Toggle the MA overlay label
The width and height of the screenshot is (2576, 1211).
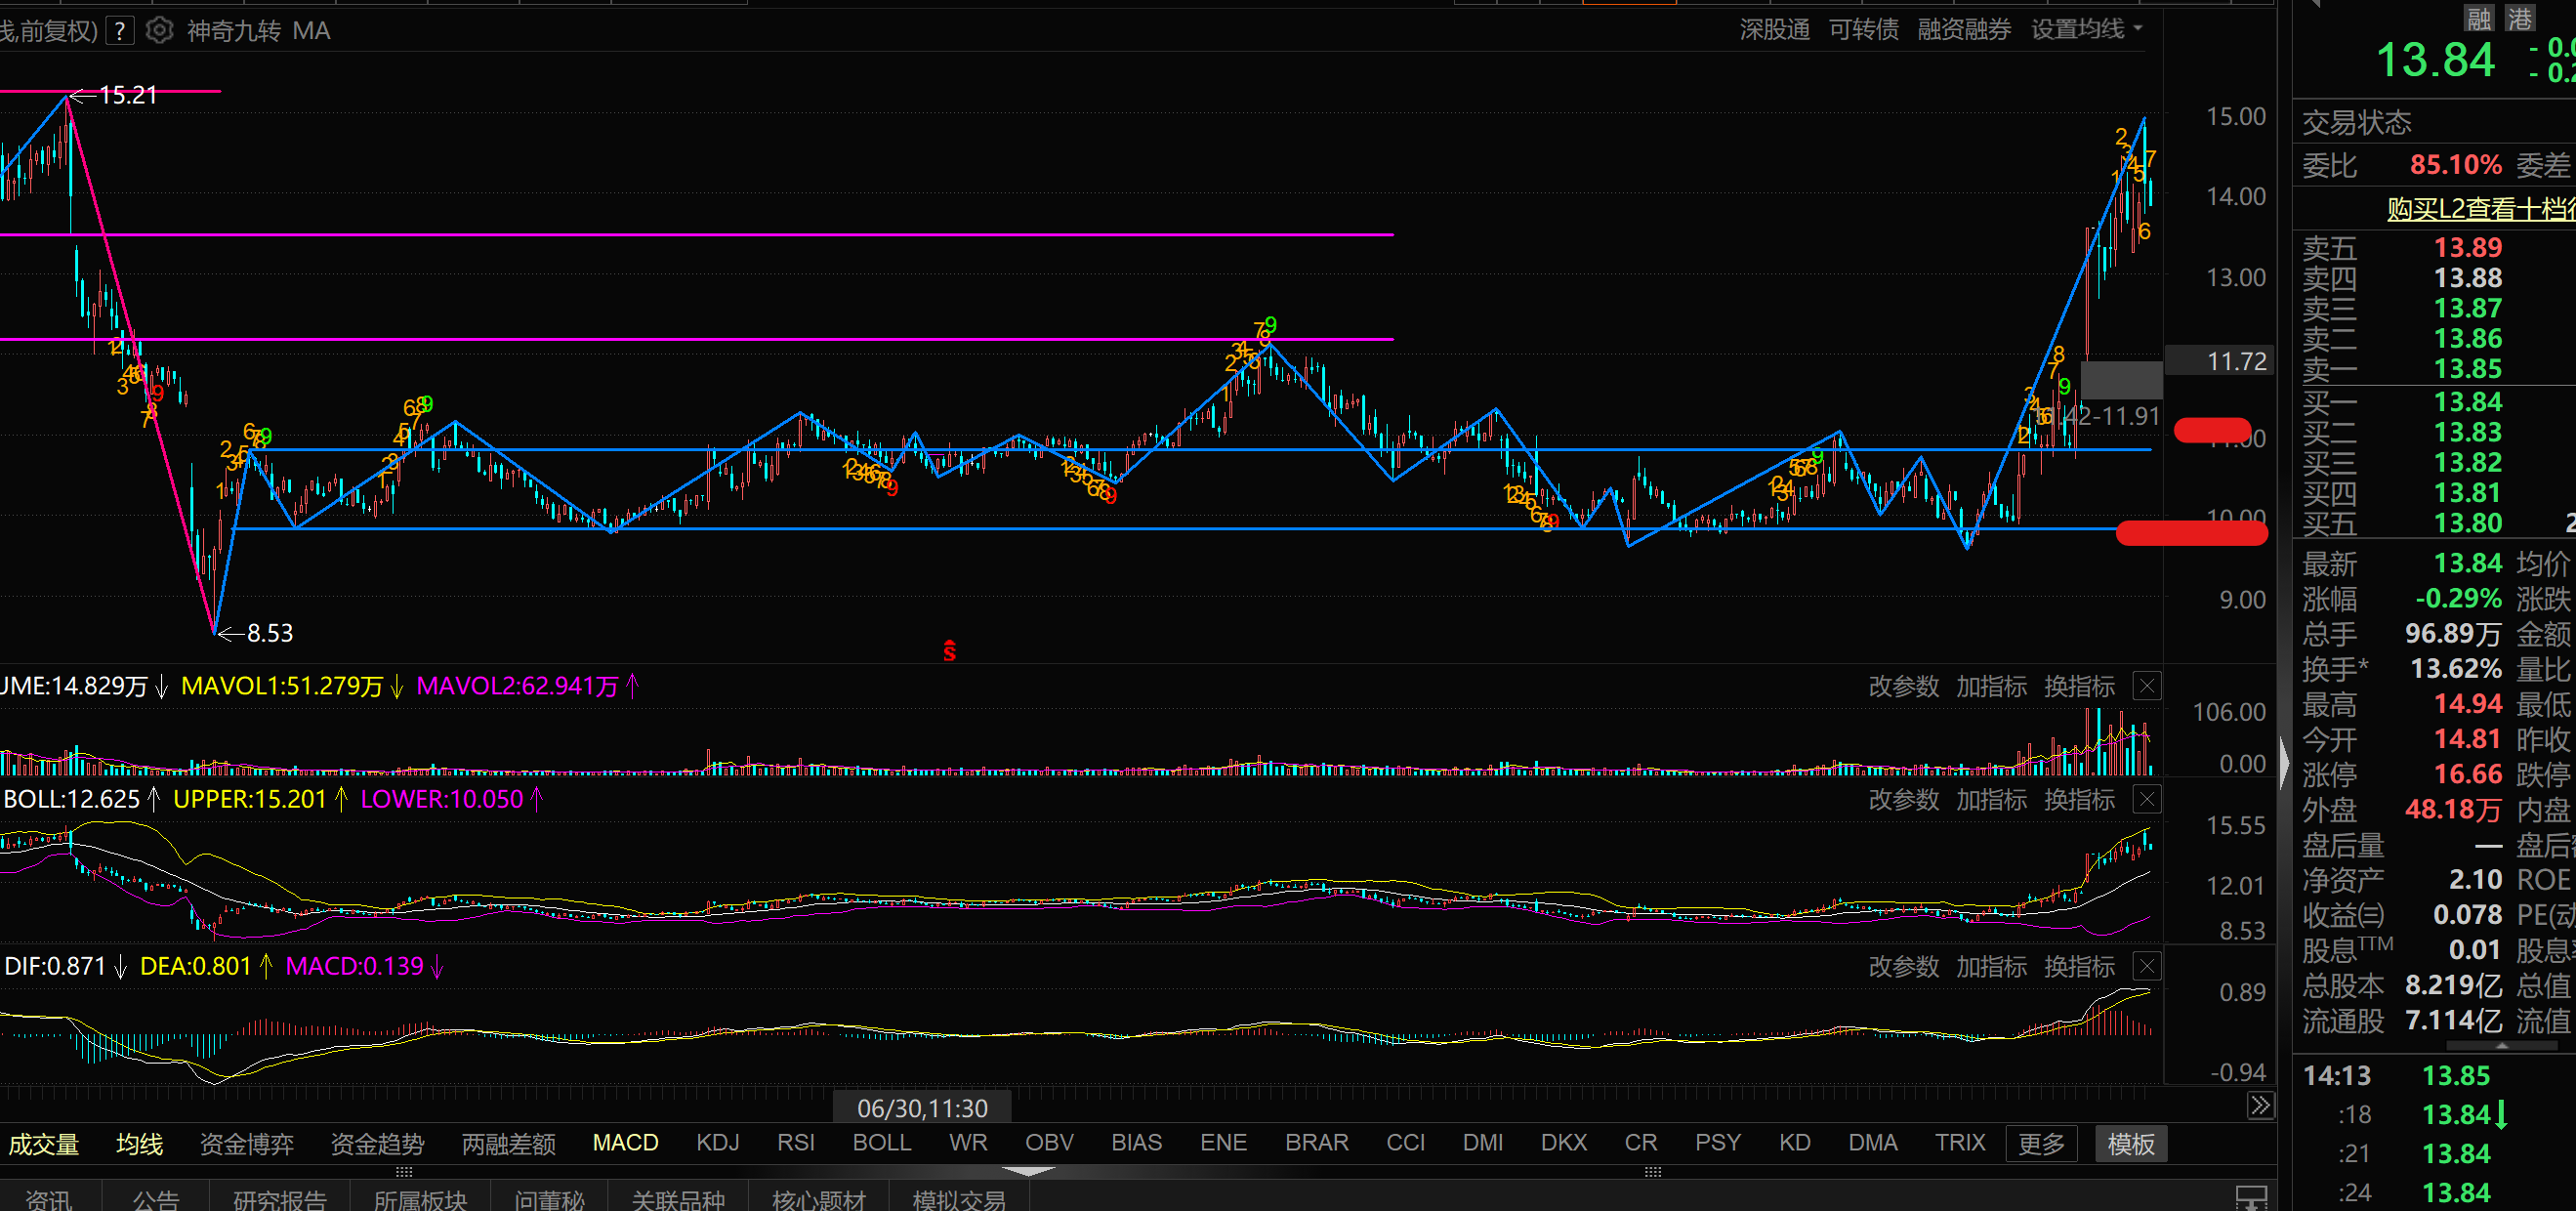tap(311, 31)
